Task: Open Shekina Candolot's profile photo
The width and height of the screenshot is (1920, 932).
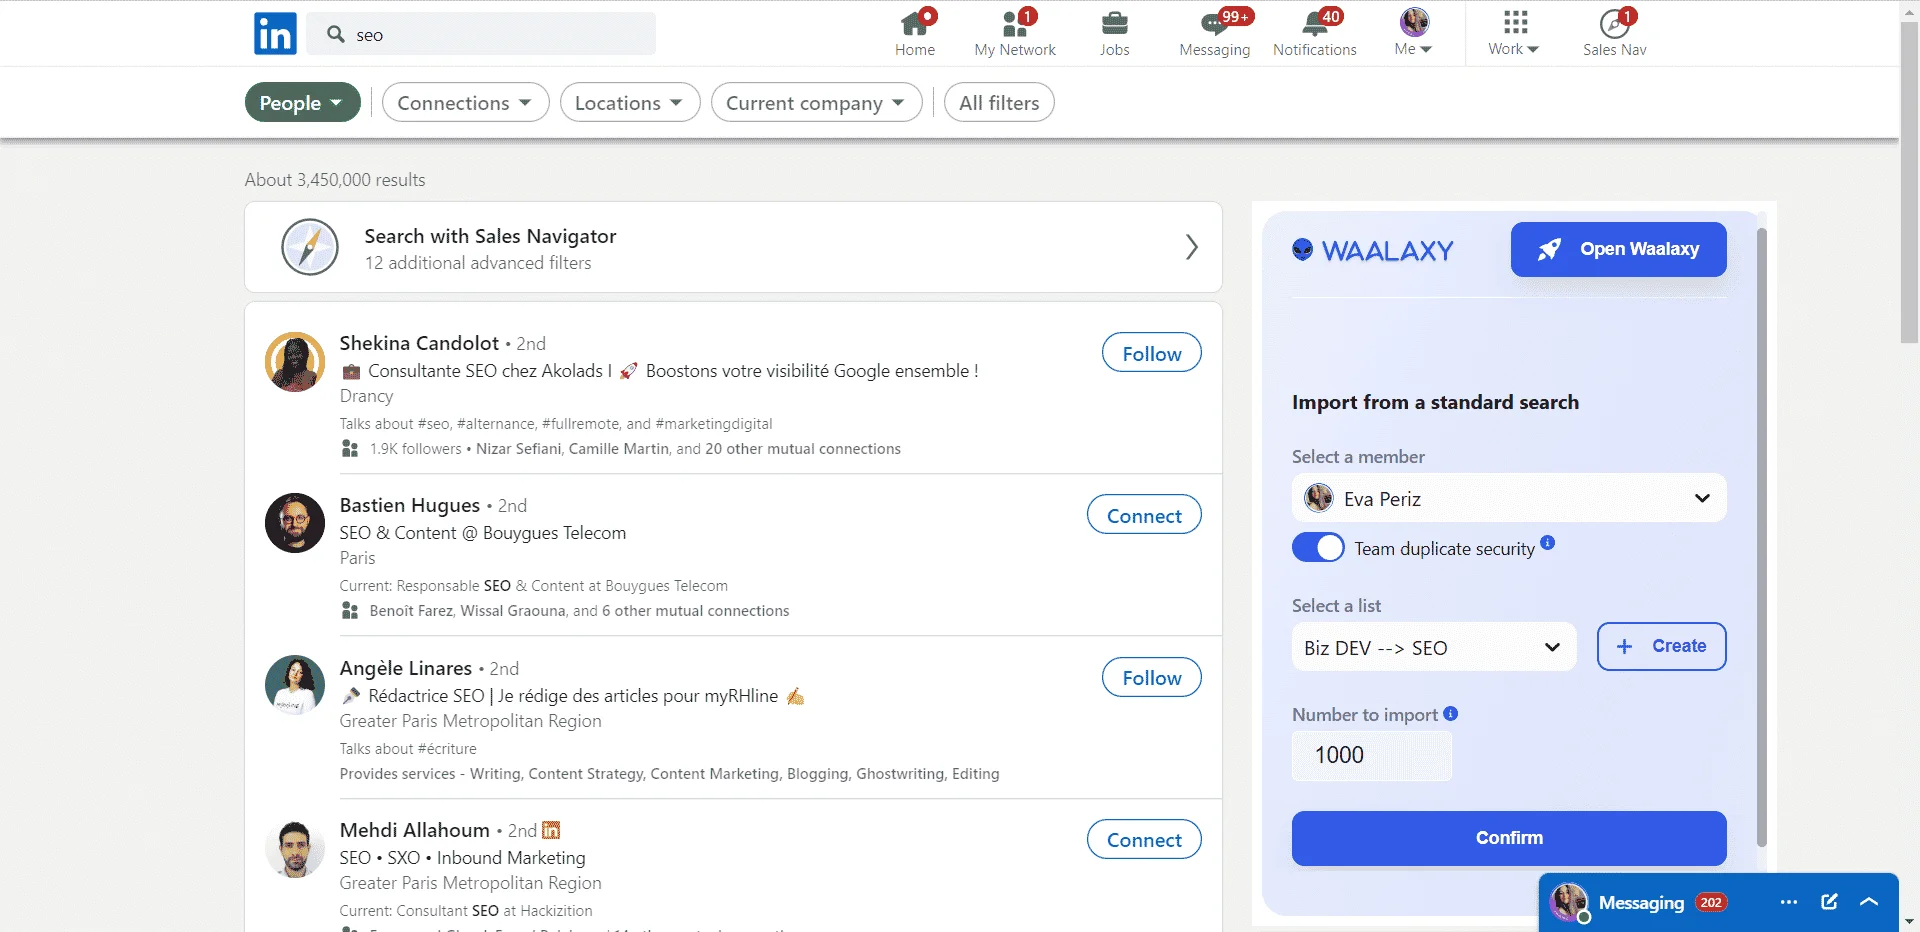Action: pyautogui.click(x=294, y=362)
